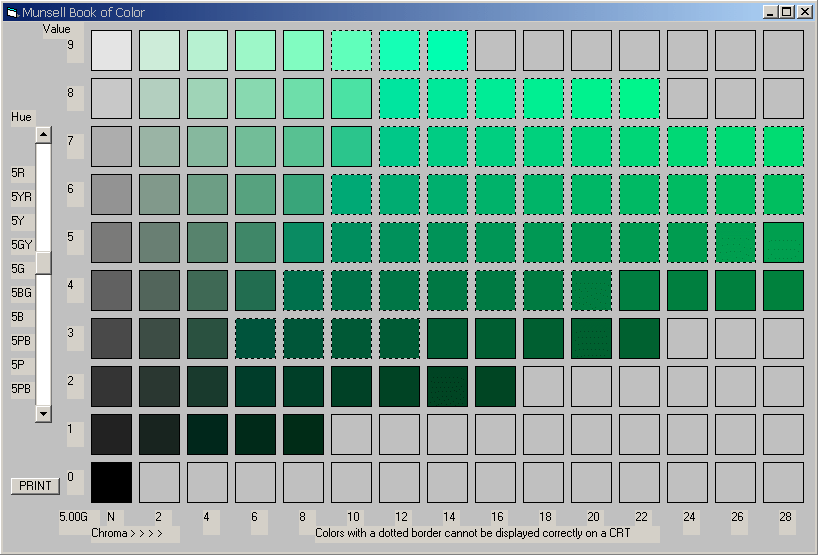Click the 5YR hue label
This screenshot has height=555, width=818.
(x=21, y=197)
